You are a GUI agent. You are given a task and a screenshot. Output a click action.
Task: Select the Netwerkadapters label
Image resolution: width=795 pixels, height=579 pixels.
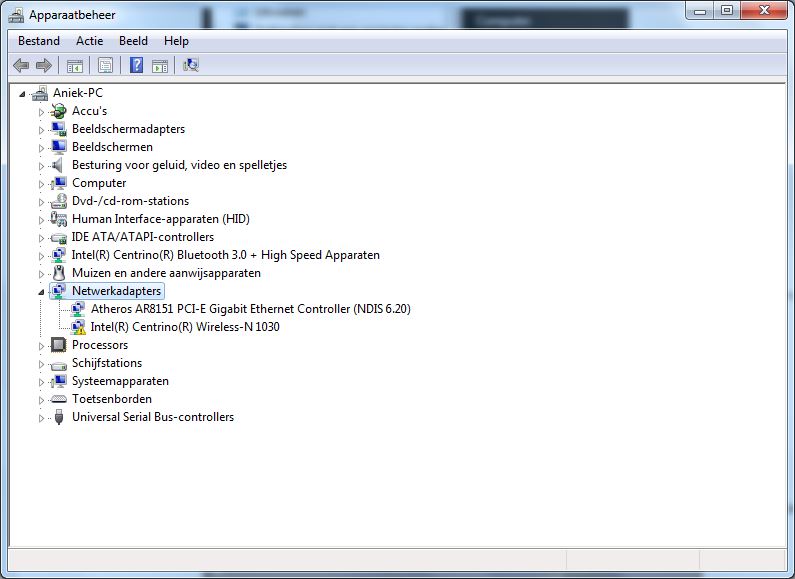coord(117,291)
